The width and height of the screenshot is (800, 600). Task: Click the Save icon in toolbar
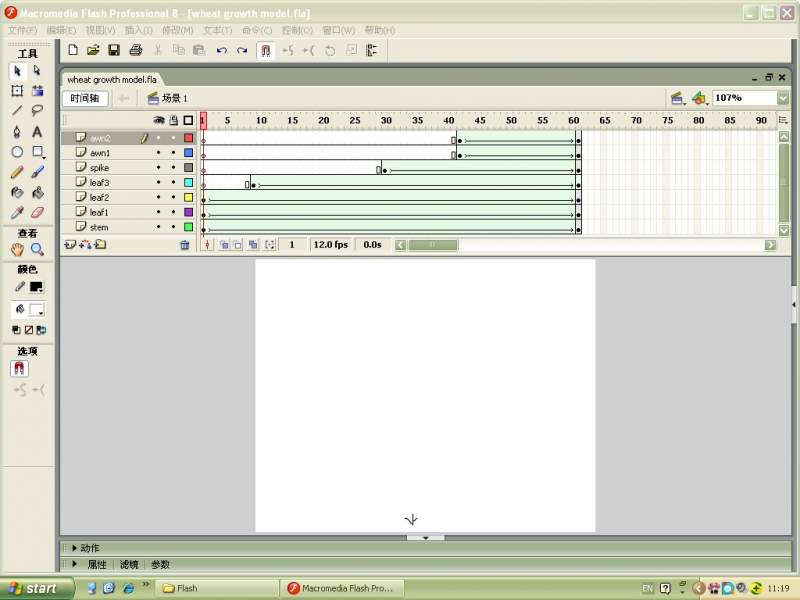coord(114,50)
